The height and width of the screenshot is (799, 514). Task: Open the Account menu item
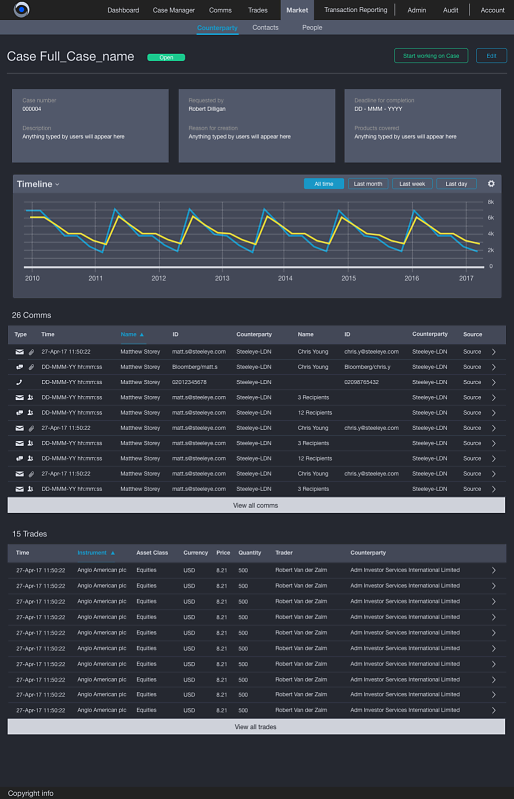click(493, 10)
